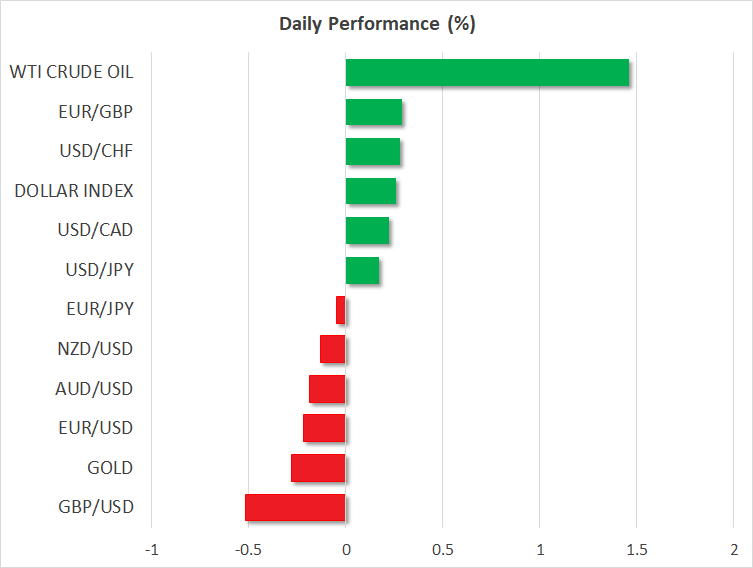The height and width of the screenshot is (568, 753).
Task: Click the USD/JPY green bar
Action: (x=362, y=270)
